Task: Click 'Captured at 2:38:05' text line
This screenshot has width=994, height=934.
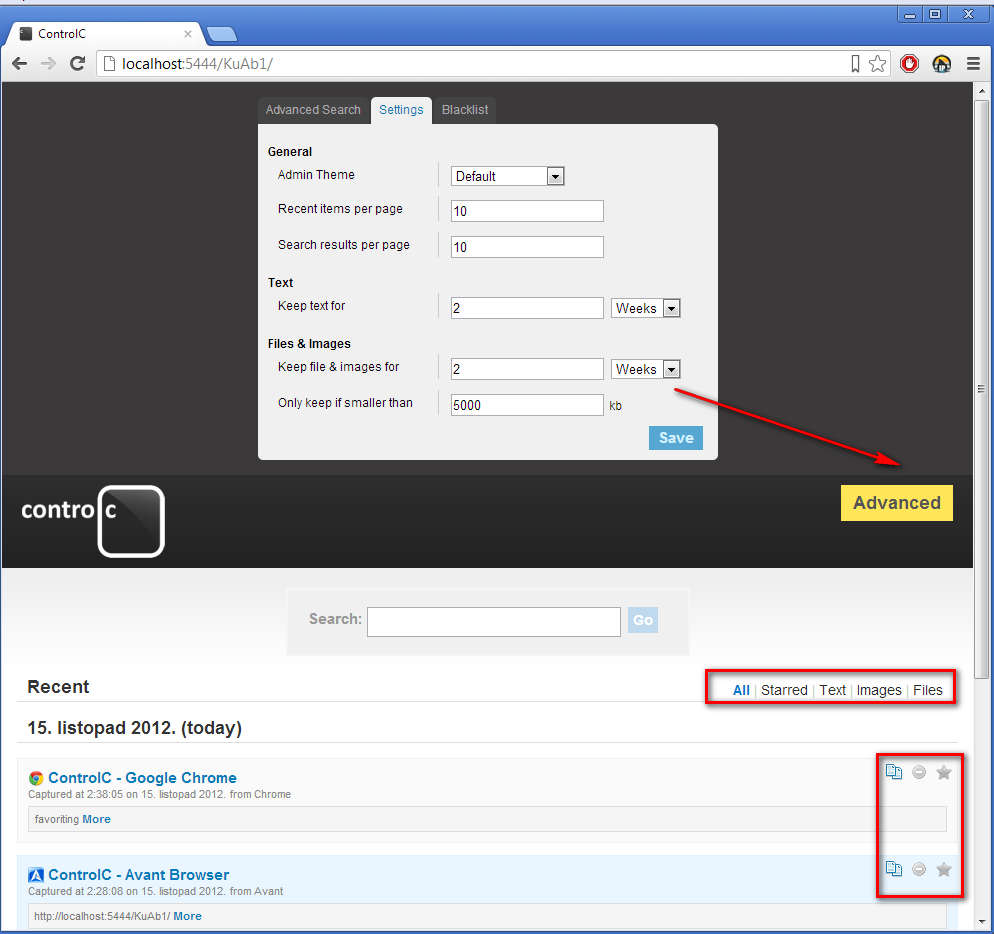Action: pyautogui.click(x=159, y=795)
